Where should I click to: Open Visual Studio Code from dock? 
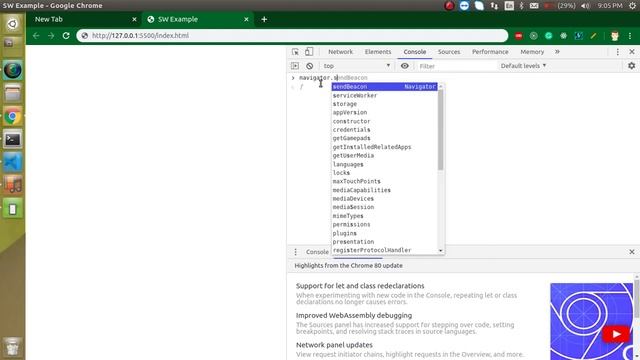click(13, 162)
